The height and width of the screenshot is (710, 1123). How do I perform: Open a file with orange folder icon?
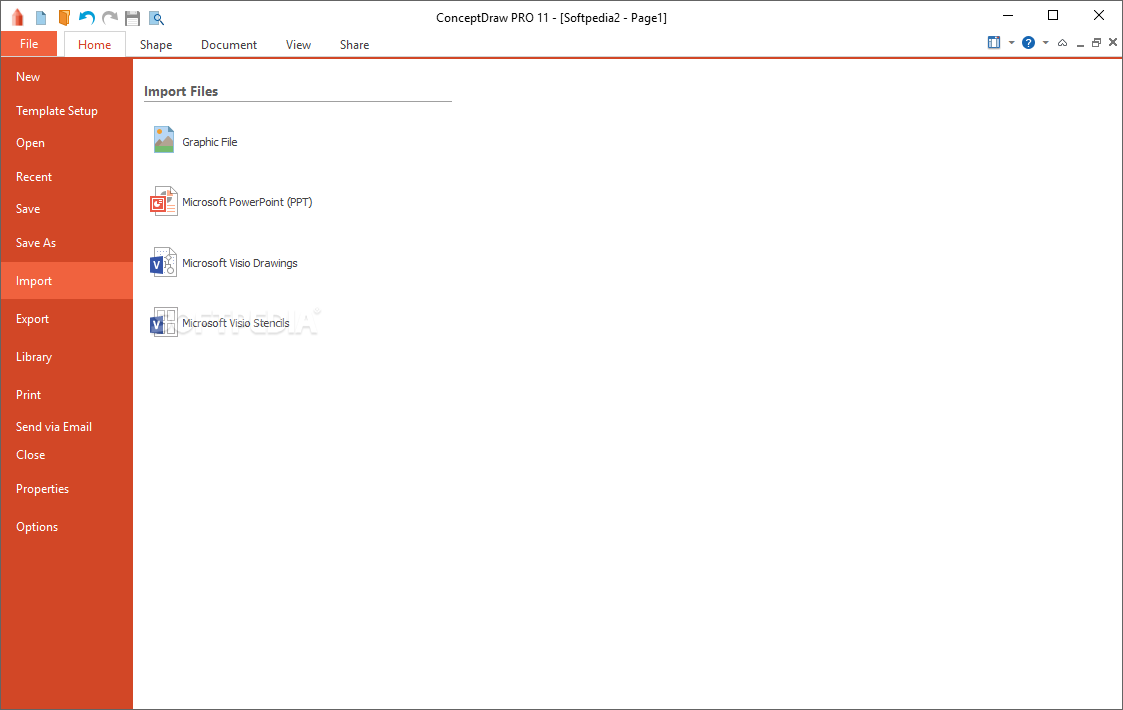point(64,18)
